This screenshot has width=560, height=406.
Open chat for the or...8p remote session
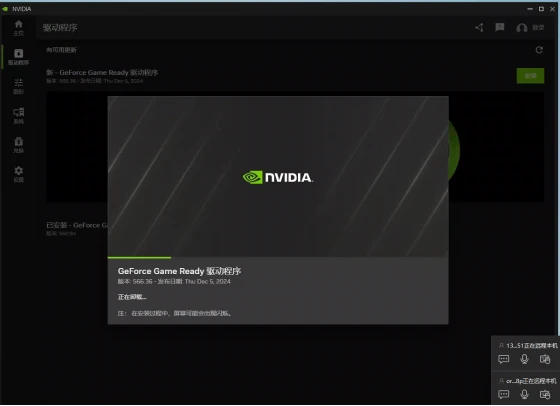(x=504, y=394)
